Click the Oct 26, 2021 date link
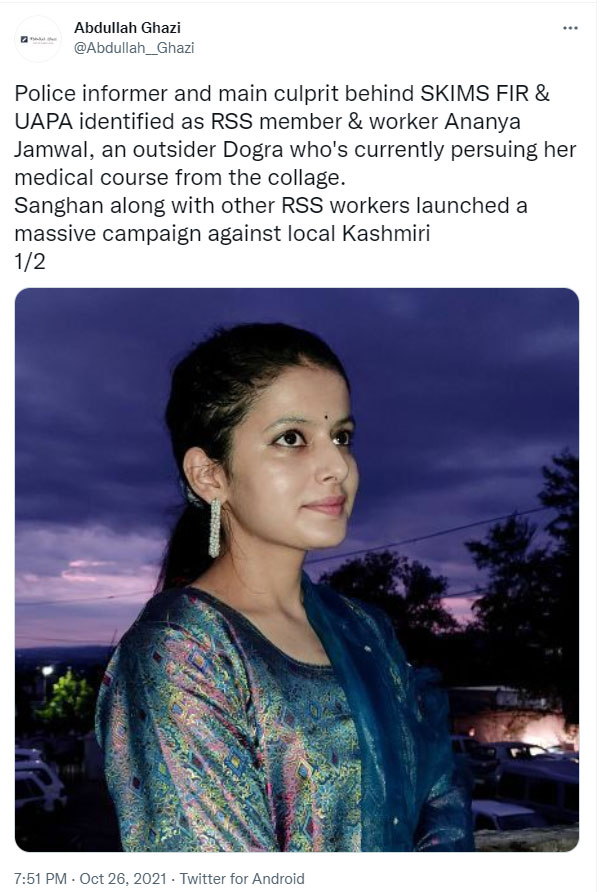 (123, 878)
